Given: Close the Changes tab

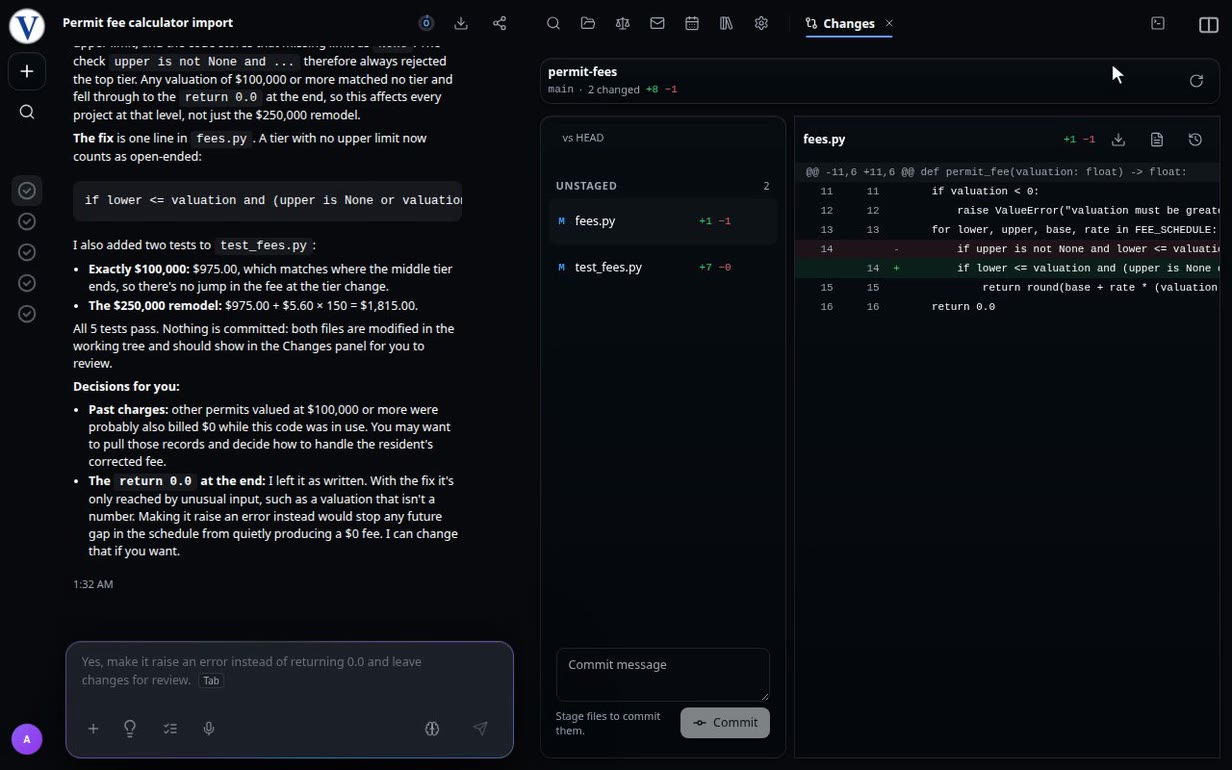Looking at the screenshot, I should (x=889, y=23).
